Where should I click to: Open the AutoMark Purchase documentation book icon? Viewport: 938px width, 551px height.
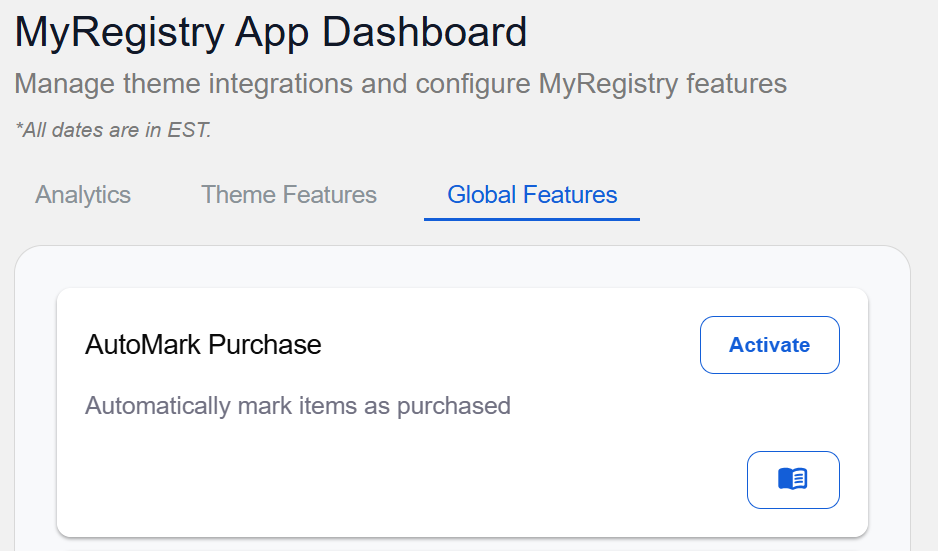793,480
